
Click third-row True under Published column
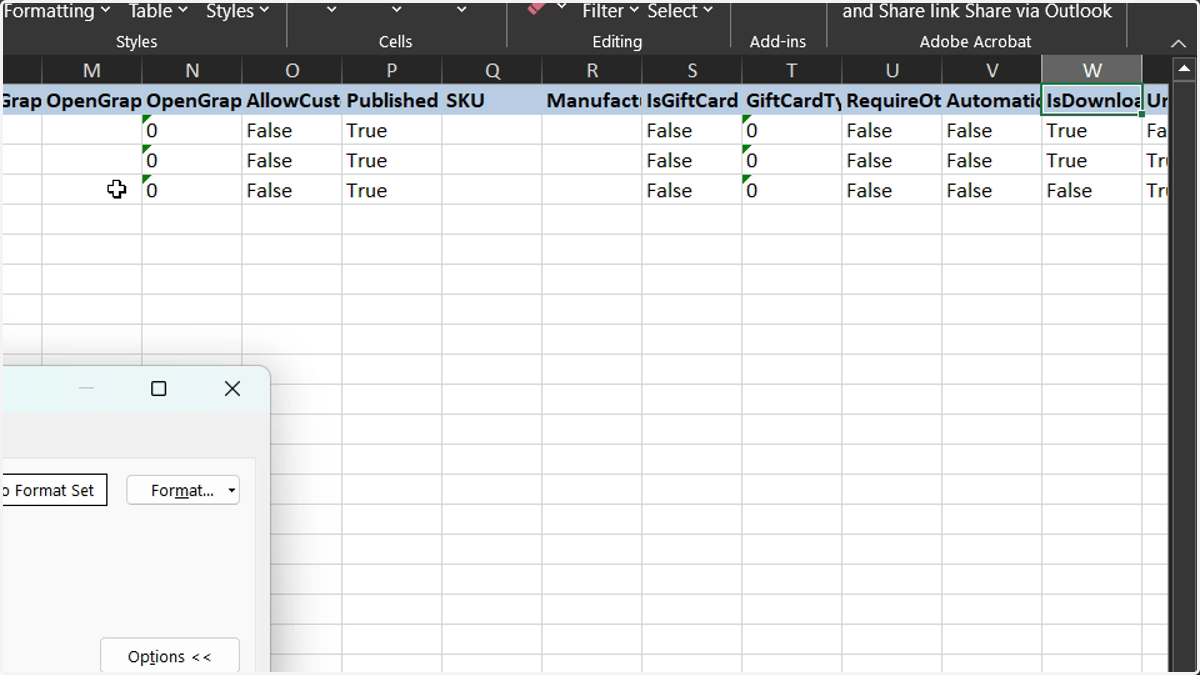coord(392,191)
